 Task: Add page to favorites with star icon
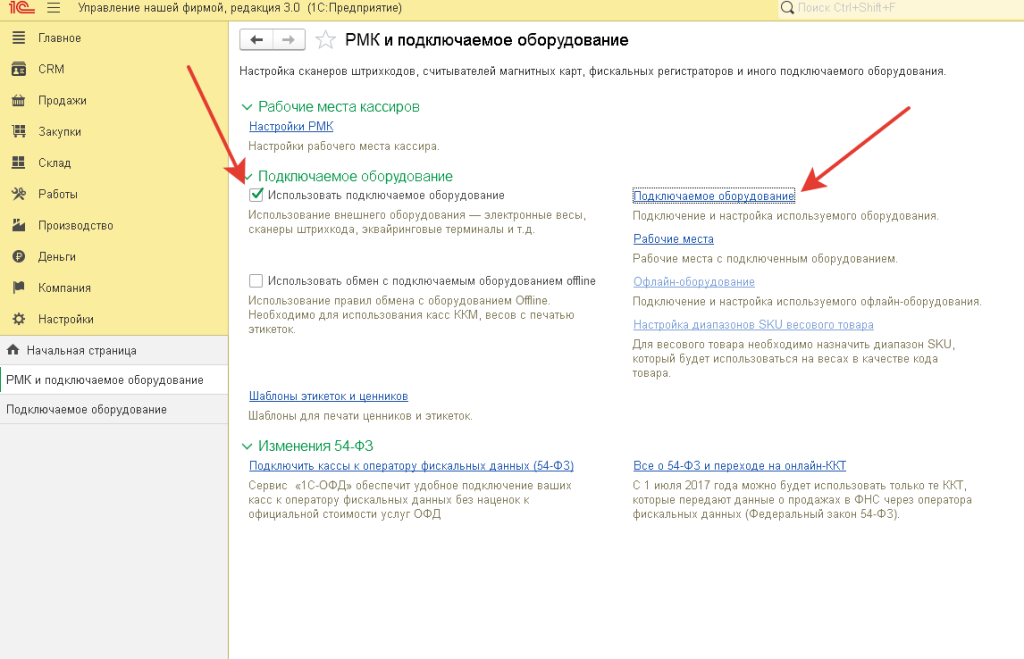325,40
